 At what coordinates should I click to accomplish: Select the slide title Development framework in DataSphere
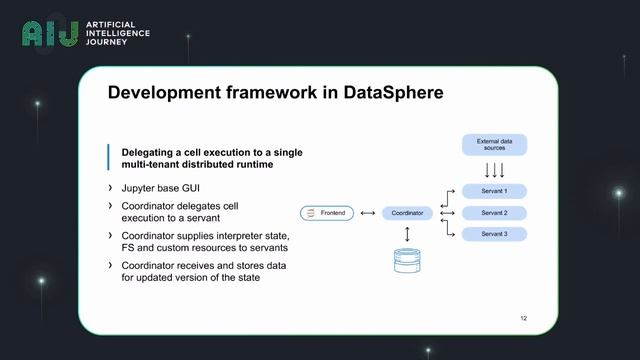(276, 92)
